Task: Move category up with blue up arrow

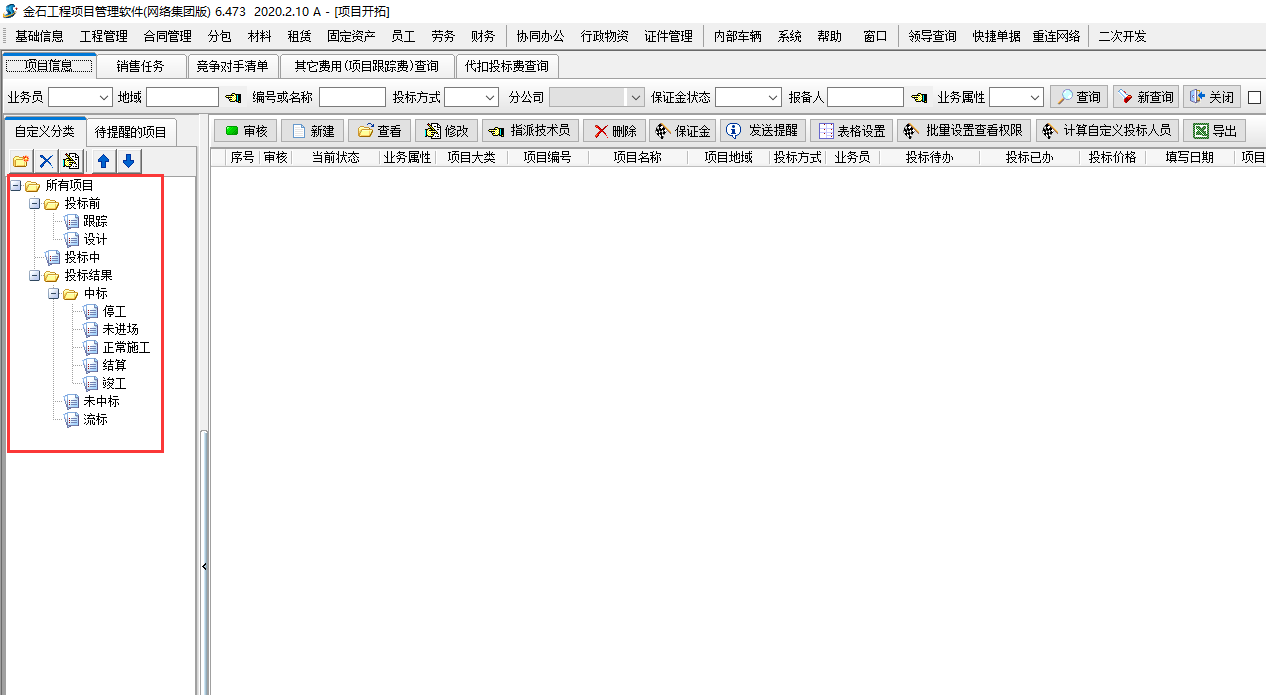Action: pyautogui.click(x=103, y=161)
